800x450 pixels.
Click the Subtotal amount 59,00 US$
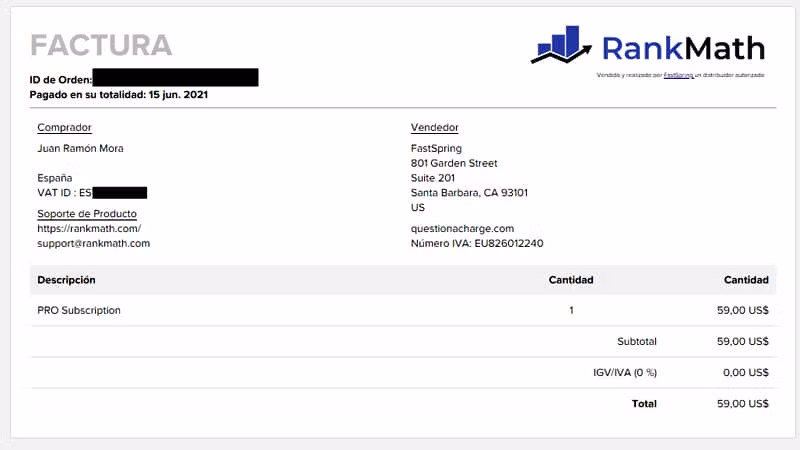point(742,341)
